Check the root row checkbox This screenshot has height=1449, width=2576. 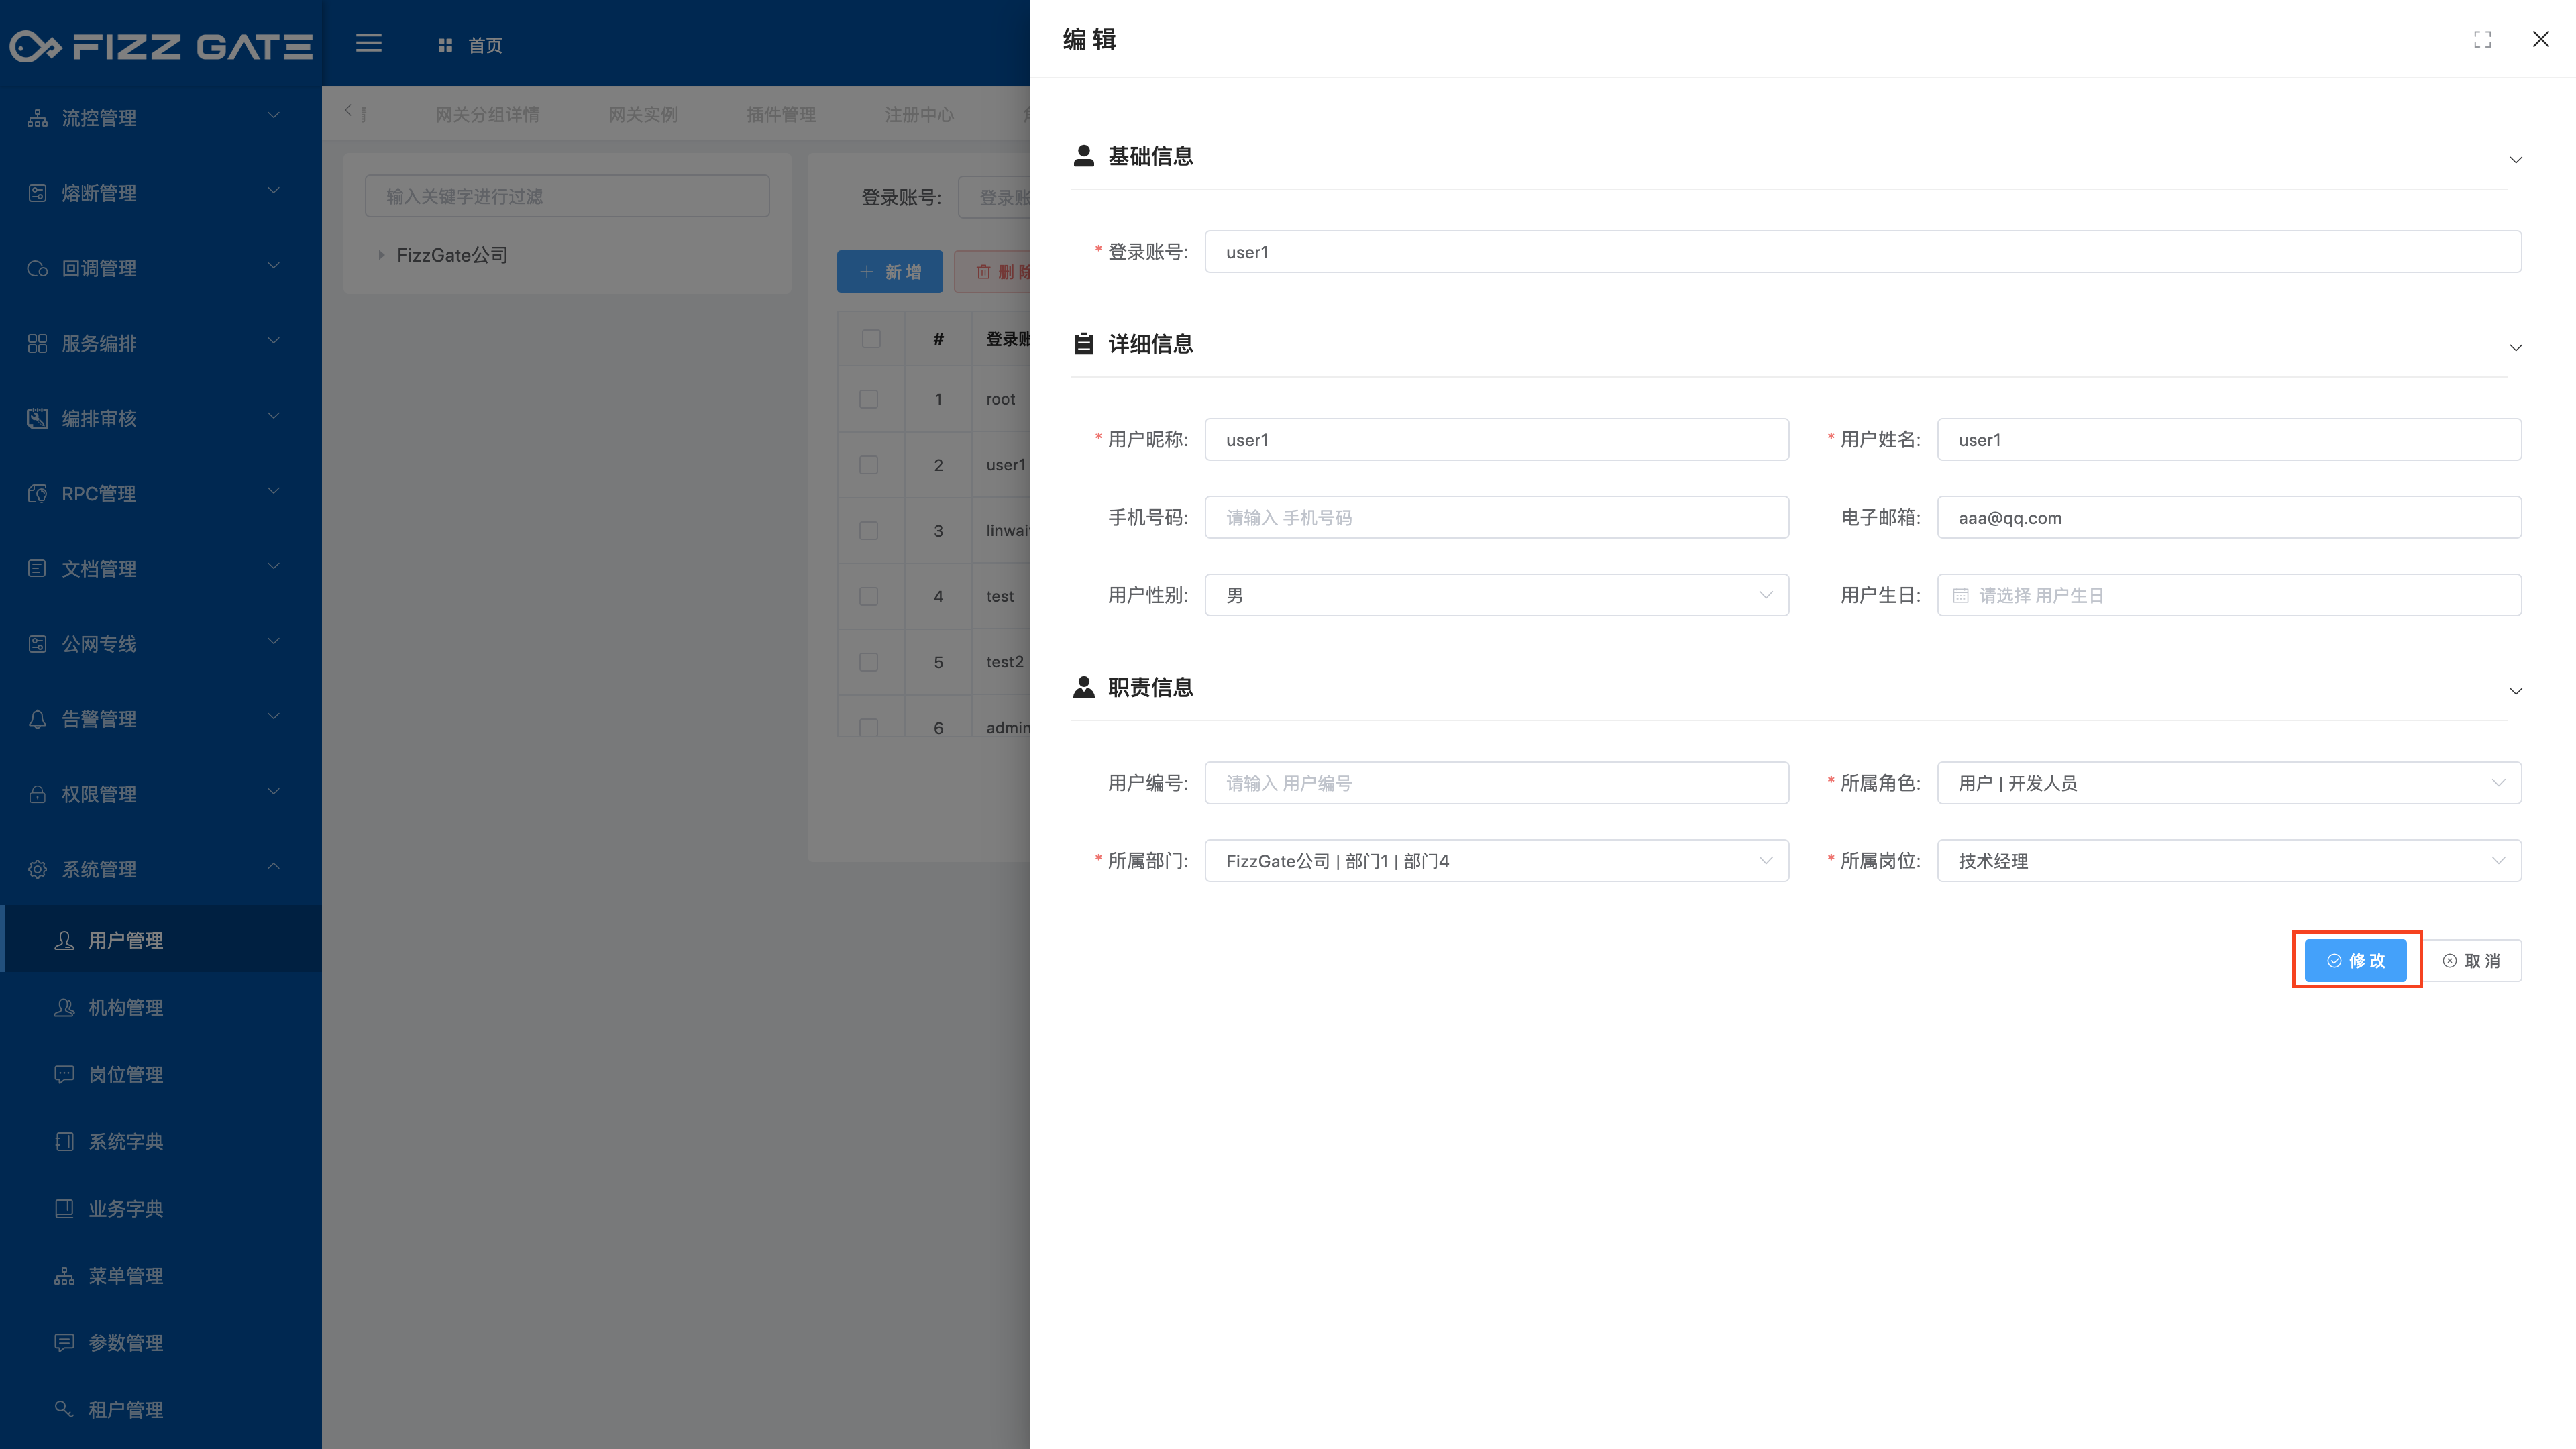point(869,399)
